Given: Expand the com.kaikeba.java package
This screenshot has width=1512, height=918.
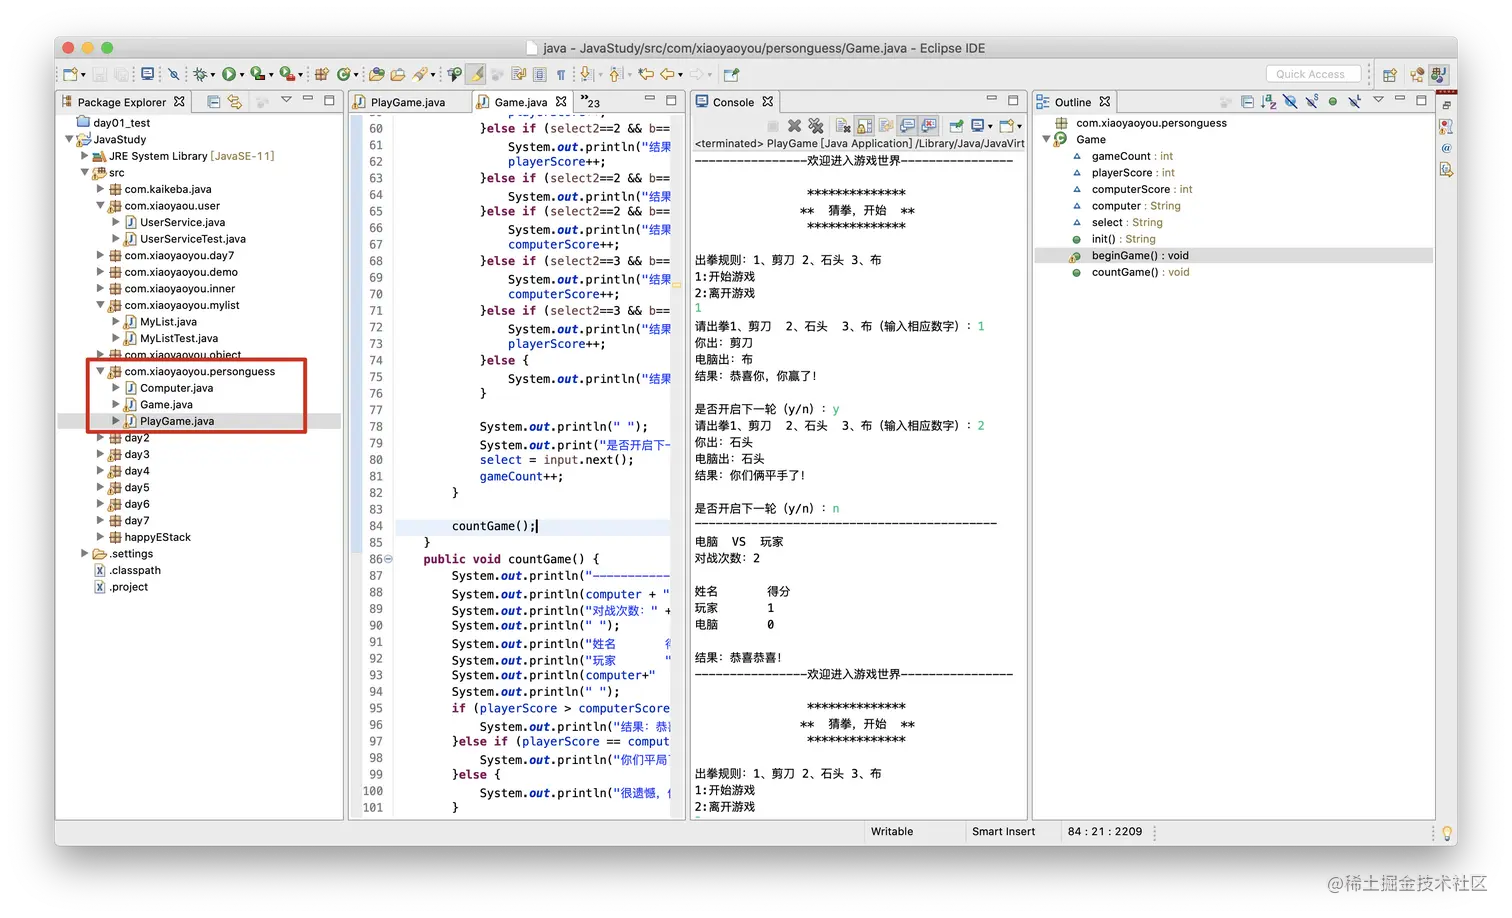Looking at the screenshot, I should (100, 189).
